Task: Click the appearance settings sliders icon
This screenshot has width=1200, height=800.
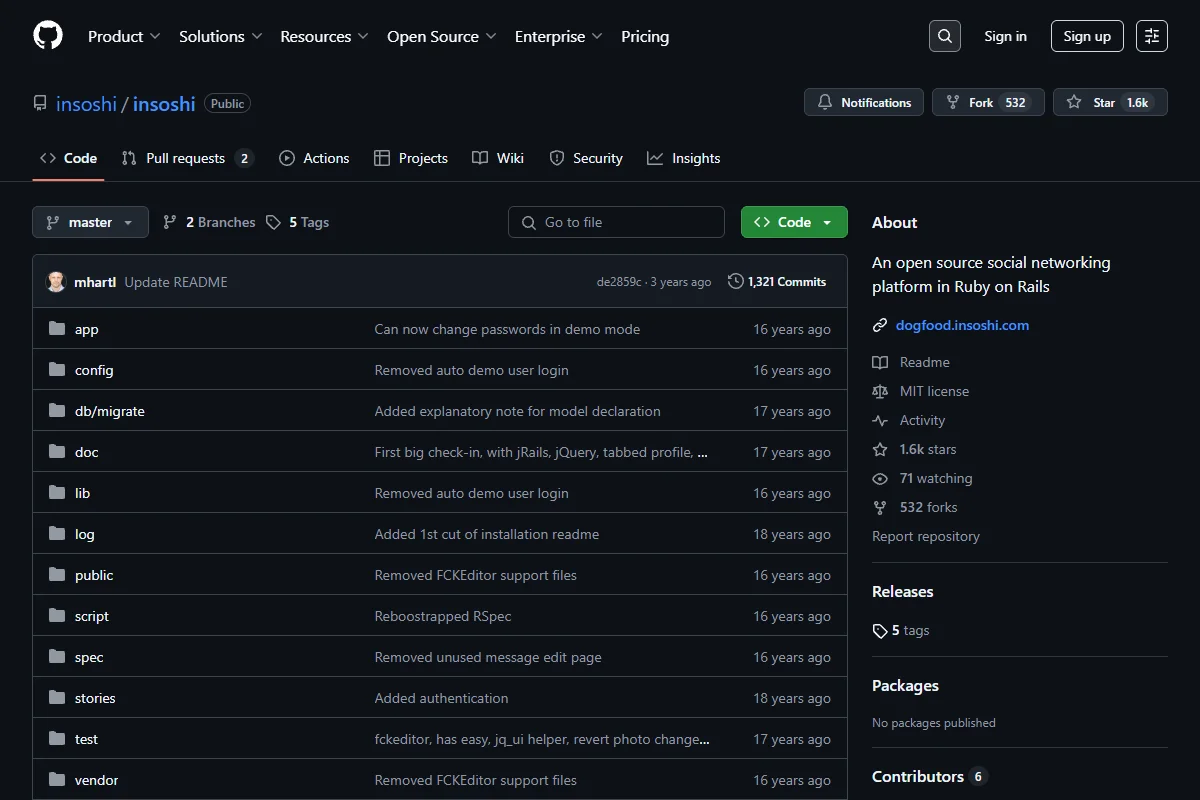Action: (1152, 36)
